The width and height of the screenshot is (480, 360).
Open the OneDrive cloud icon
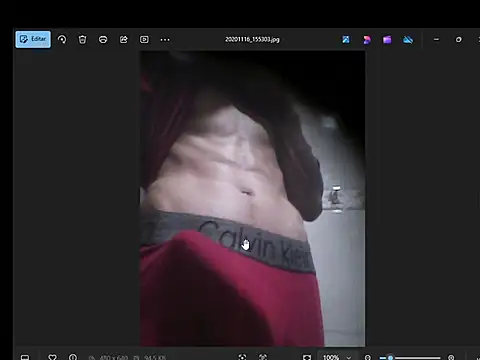408,40
